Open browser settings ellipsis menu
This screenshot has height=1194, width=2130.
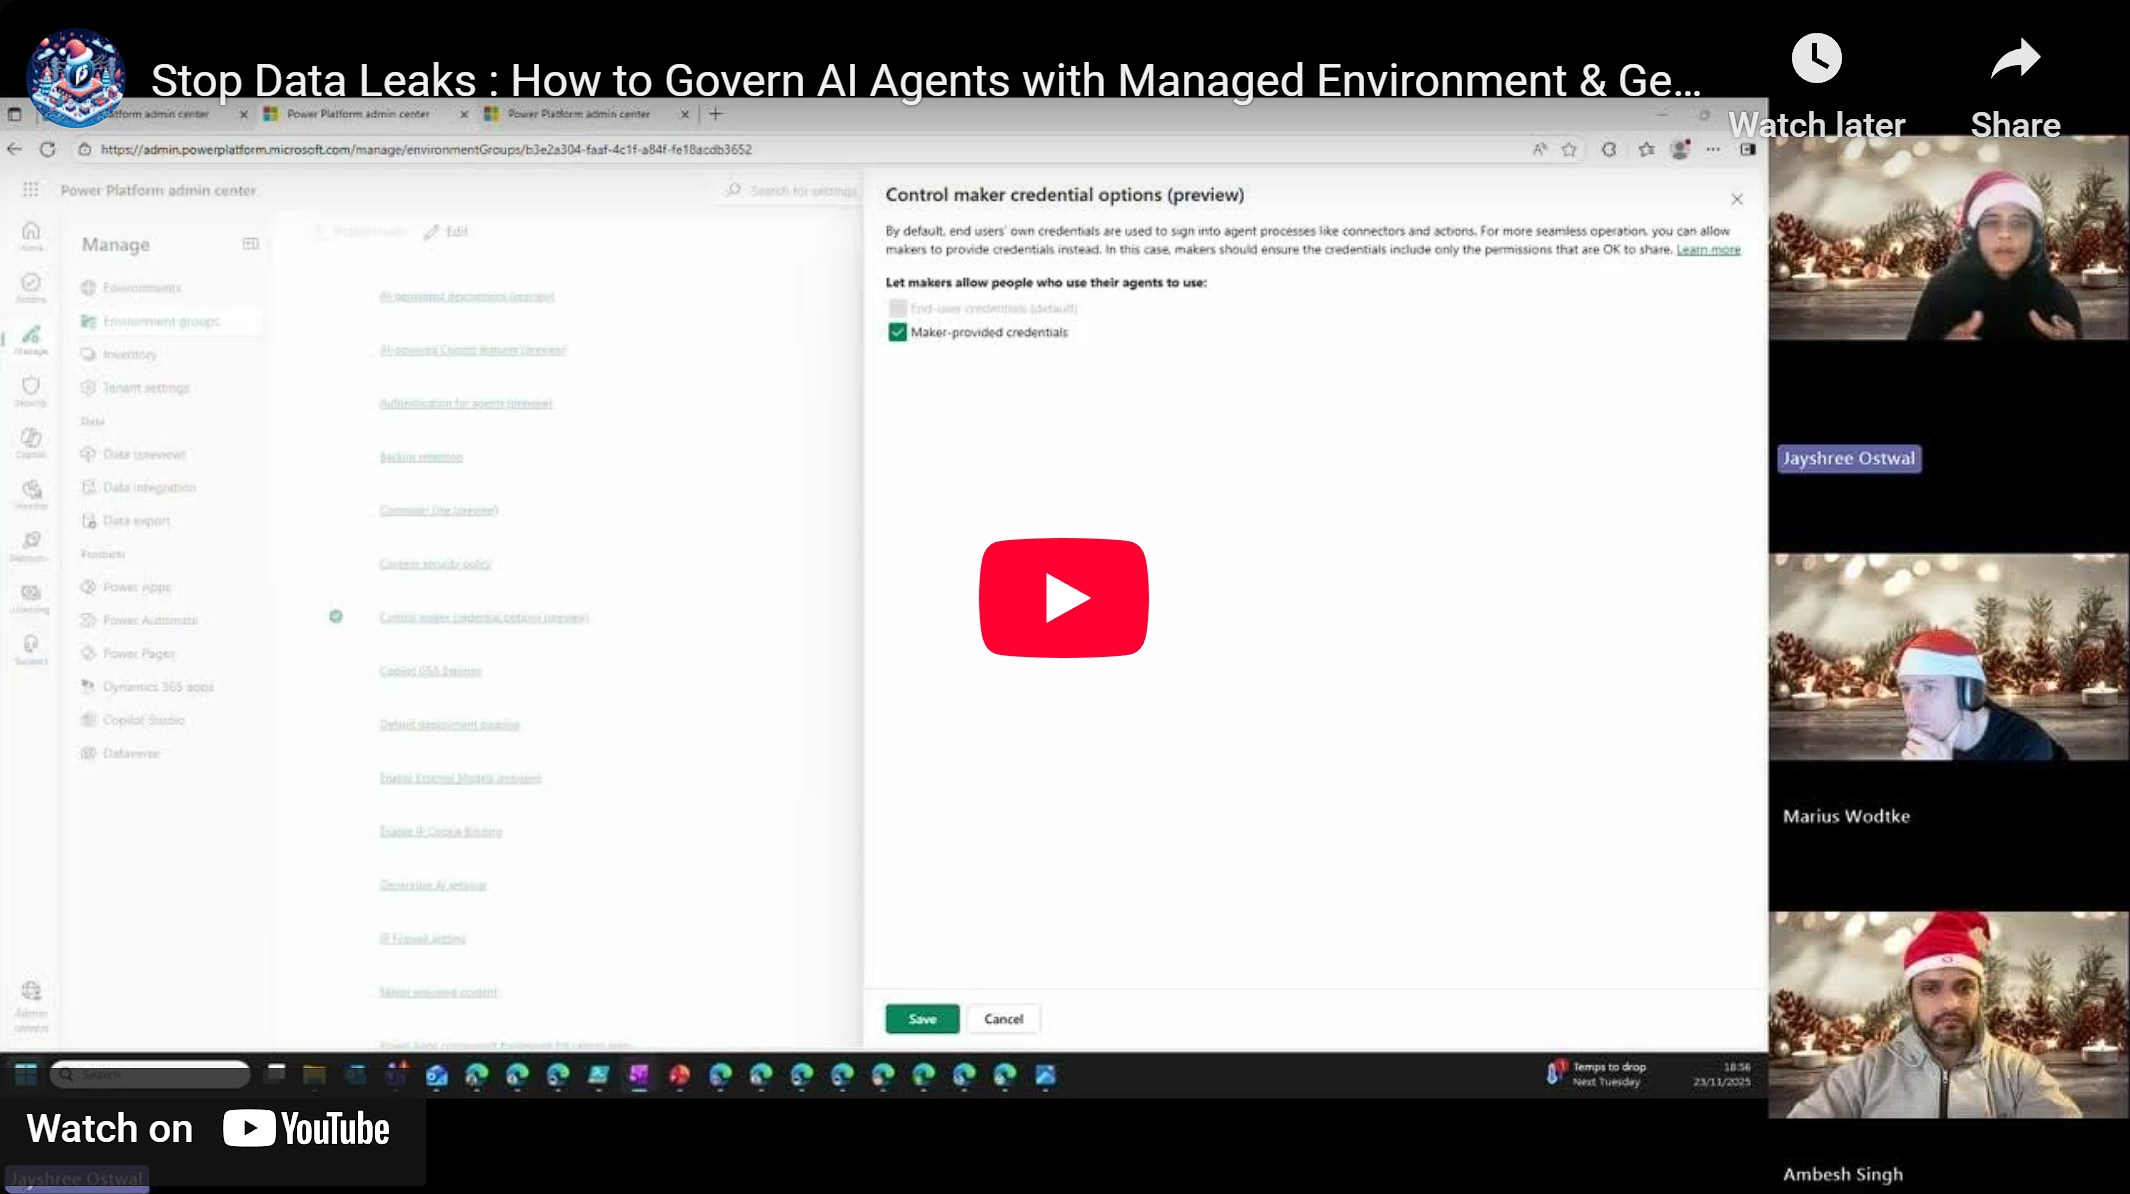point(1713,149)
